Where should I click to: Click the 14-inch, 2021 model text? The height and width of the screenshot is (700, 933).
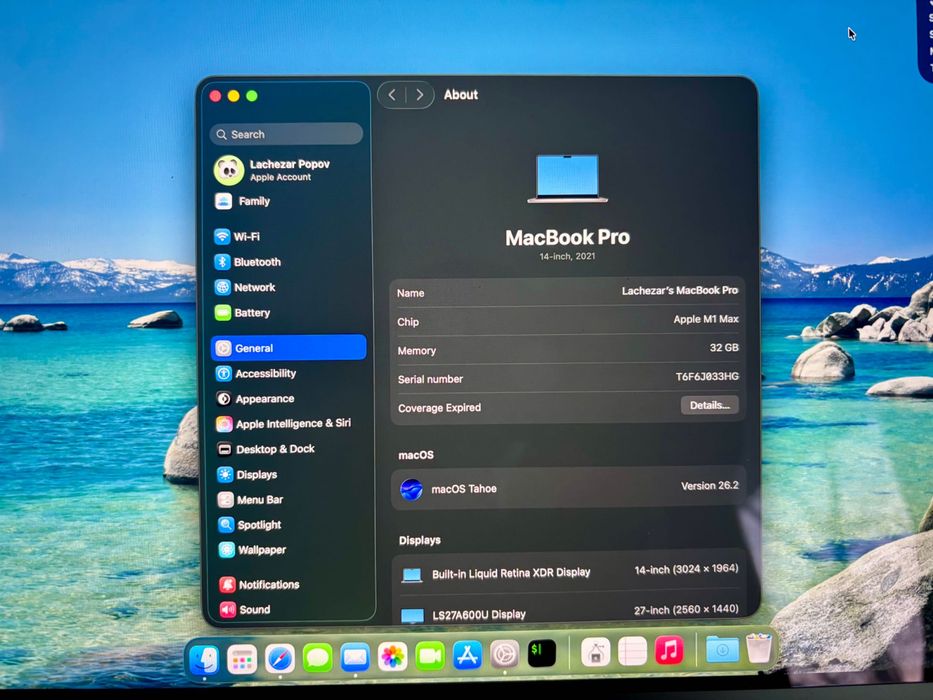[x=567, y=256]
